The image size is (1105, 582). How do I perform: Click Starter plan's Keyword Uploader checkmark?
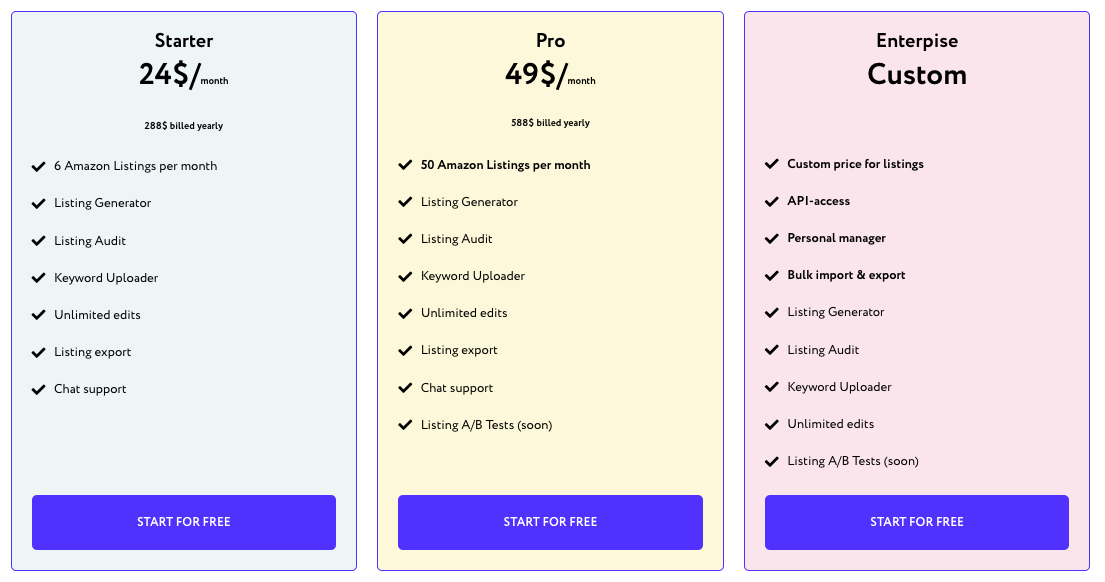click(39, 278)
